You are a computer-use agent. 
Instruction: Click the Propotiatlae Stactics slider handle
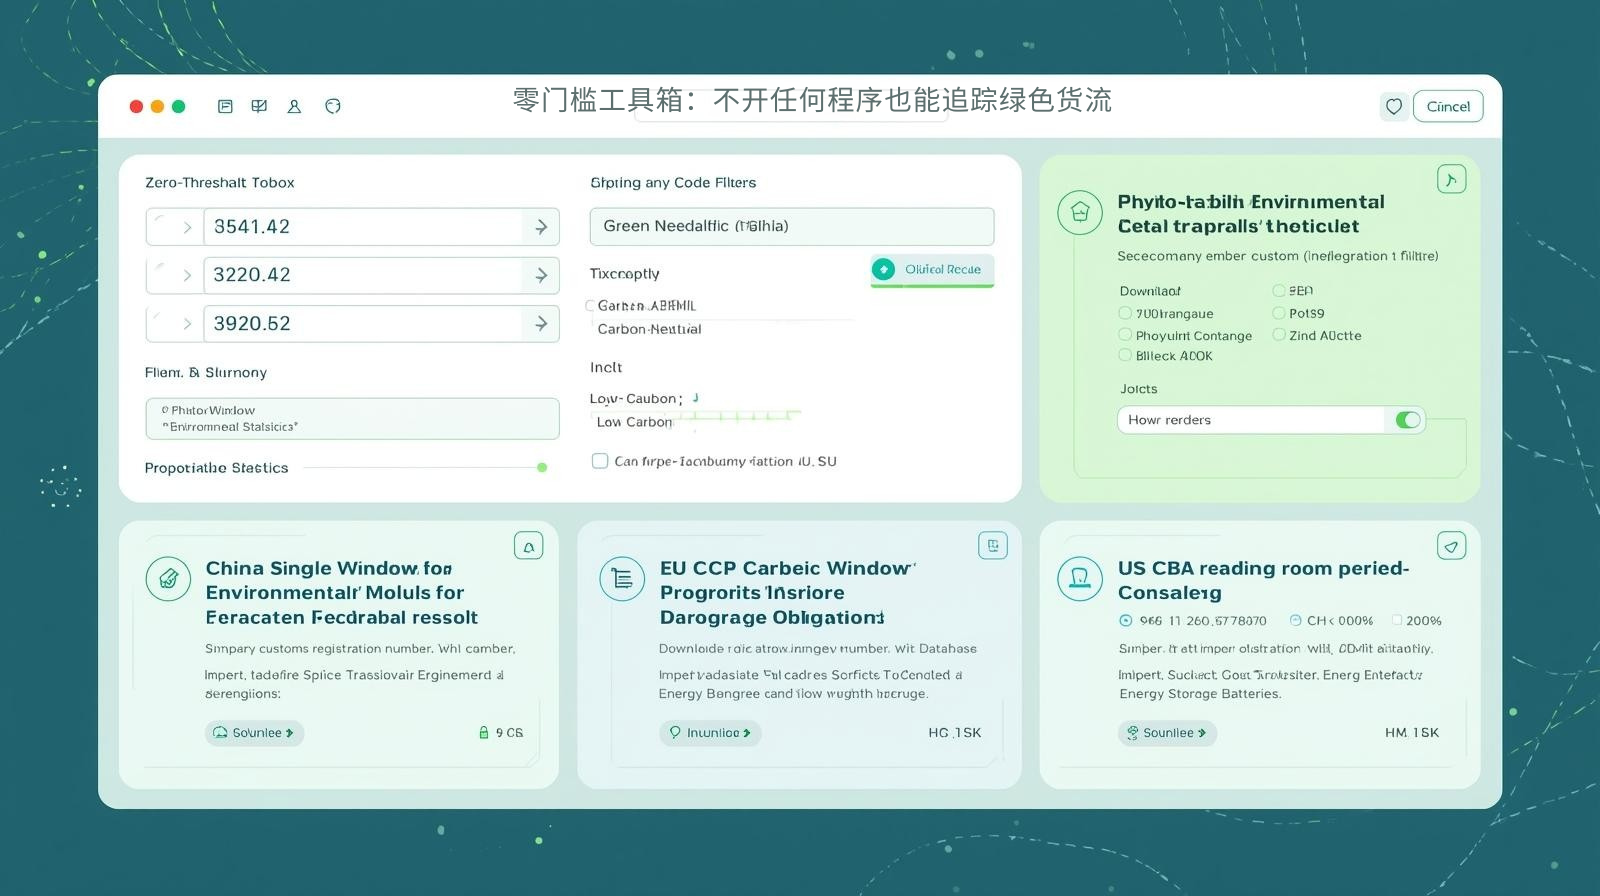coord(542,467)
